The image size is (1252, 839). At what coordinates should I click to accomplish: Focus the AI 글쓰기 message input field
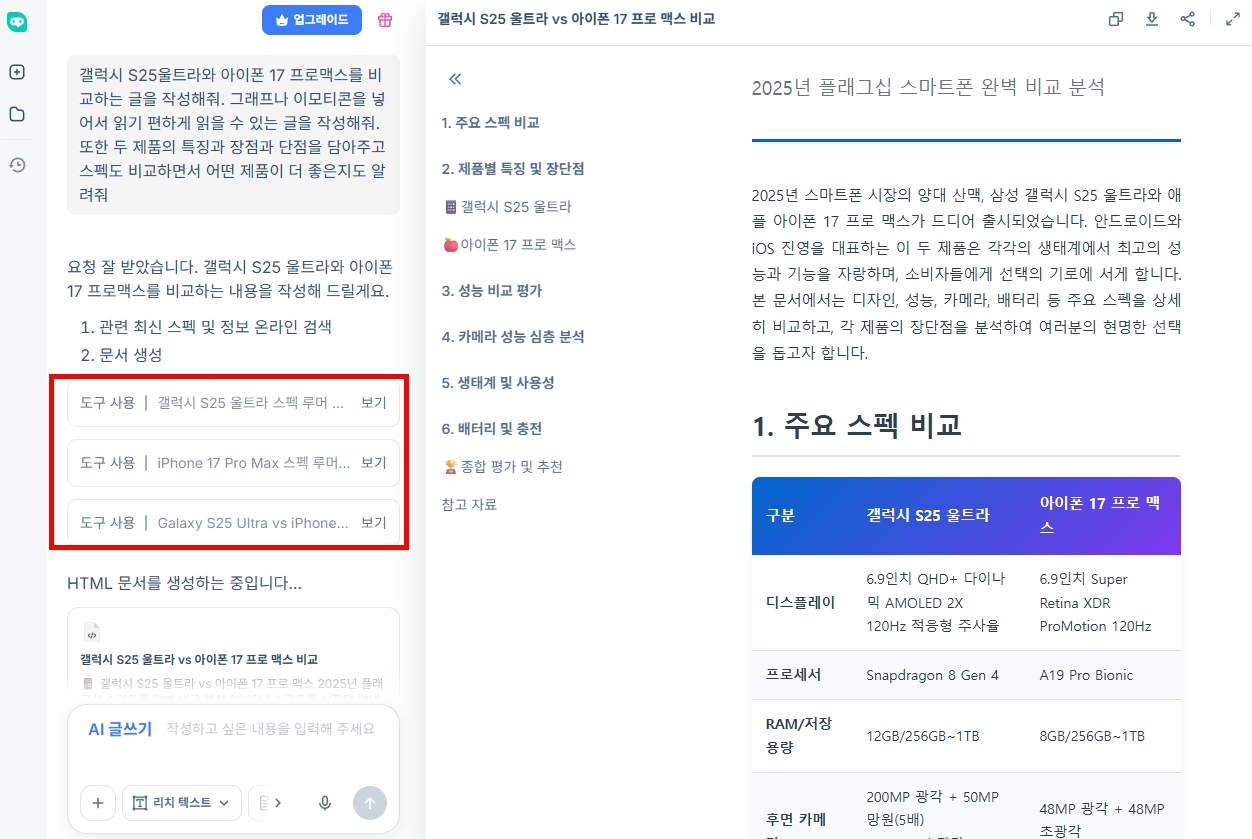coord(270,729)
